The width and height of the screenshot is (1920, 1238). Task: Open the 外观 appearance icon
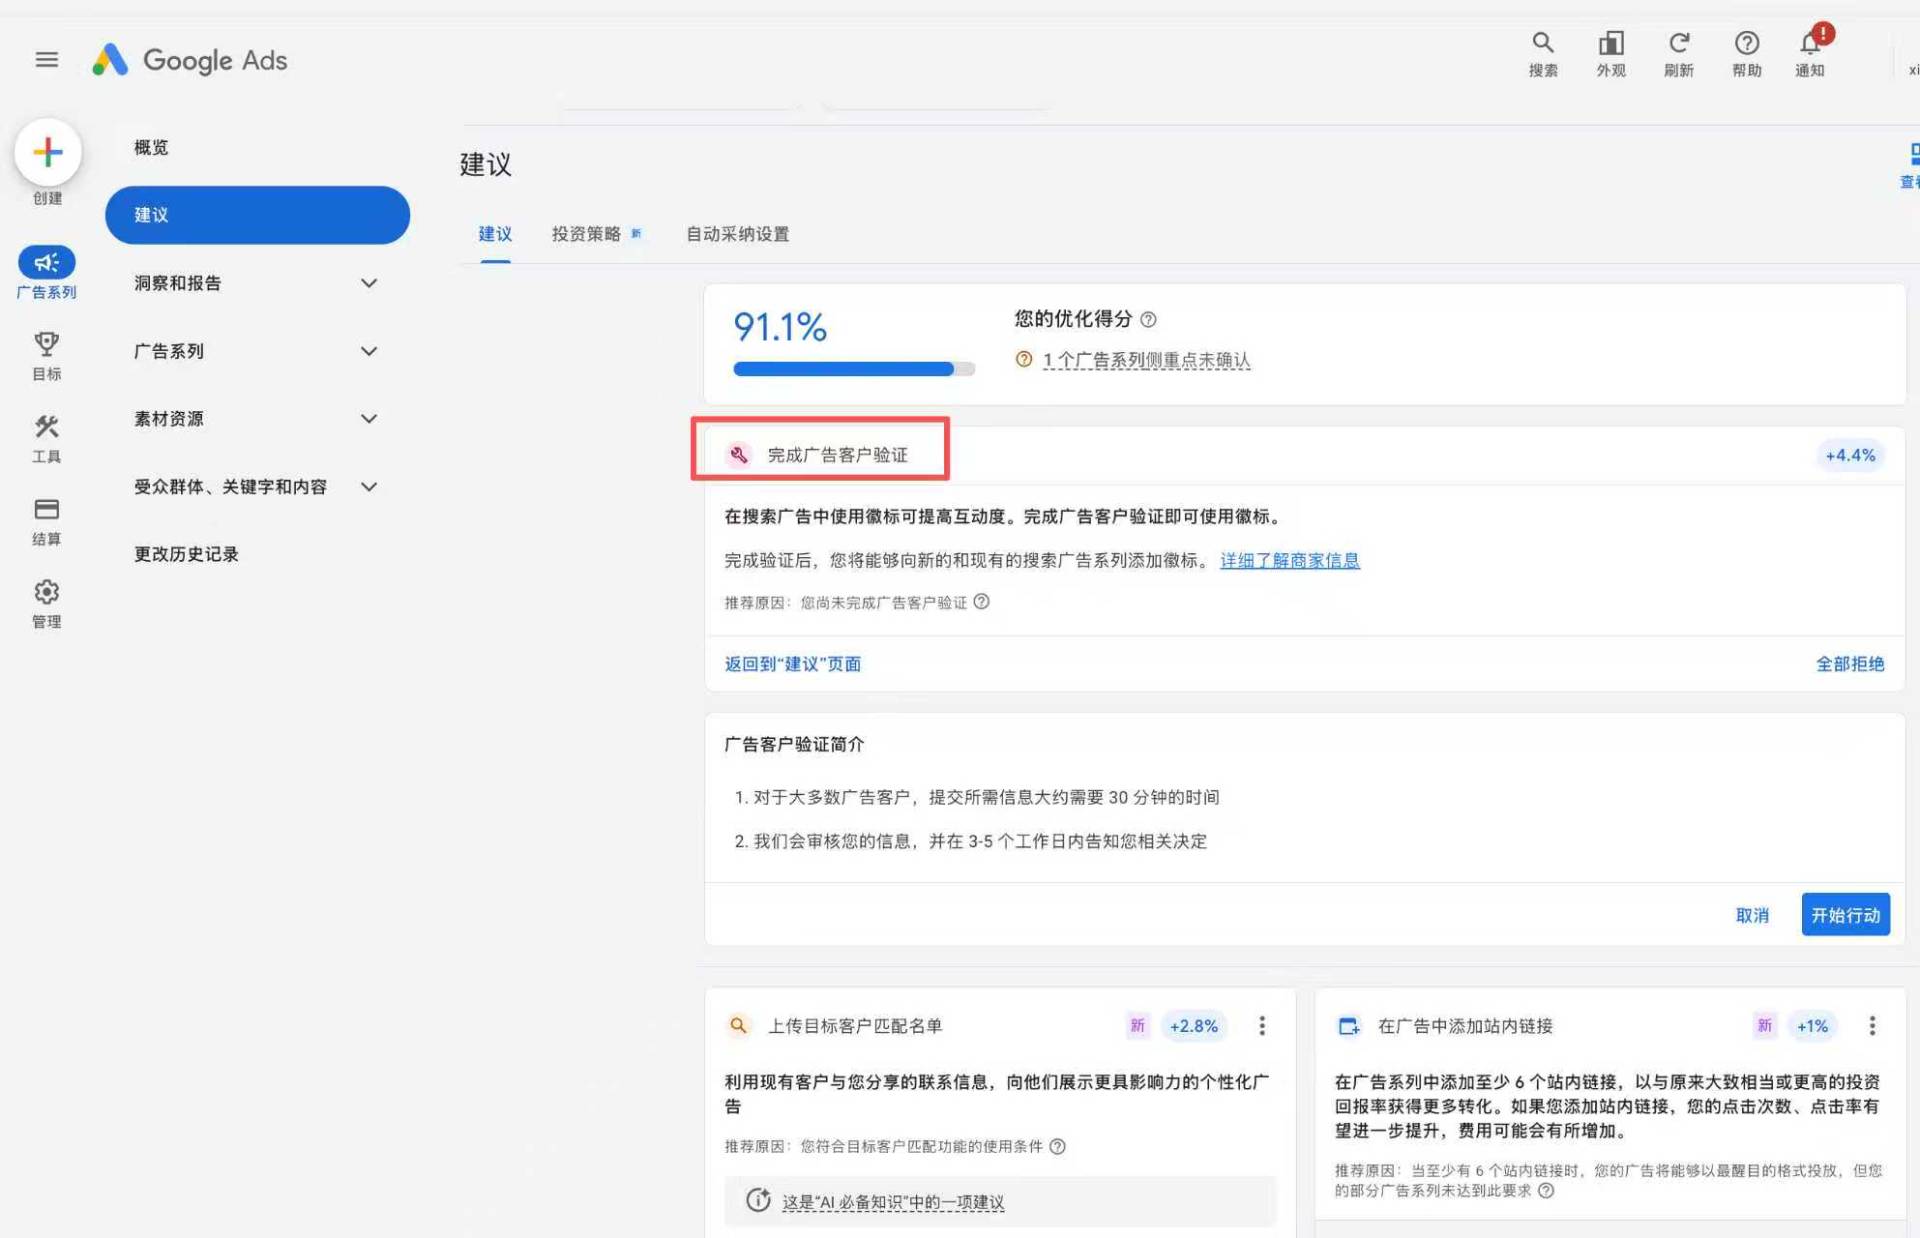tap(1610, 54)
